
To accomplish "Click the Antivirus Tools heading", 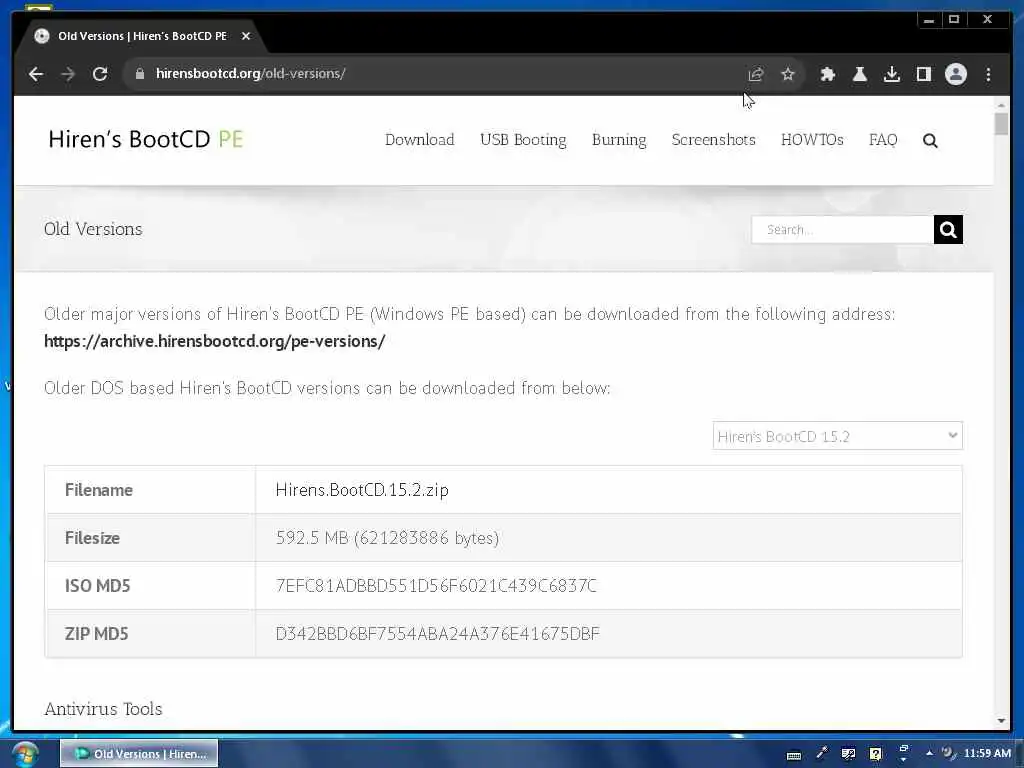I will [103, 709].
